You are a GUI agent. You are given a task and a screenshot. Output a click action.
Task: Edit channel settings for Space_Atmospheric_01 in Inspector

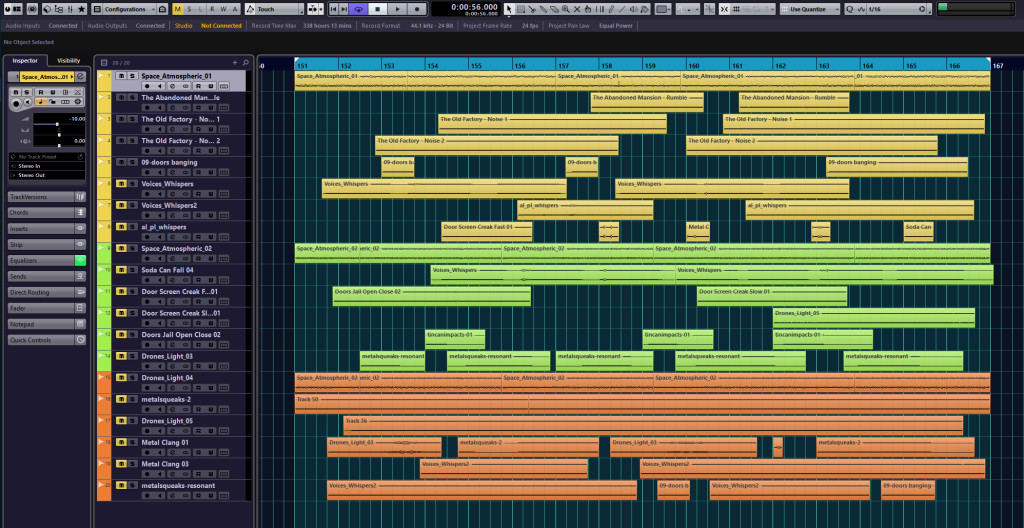[x=80, y=76]
